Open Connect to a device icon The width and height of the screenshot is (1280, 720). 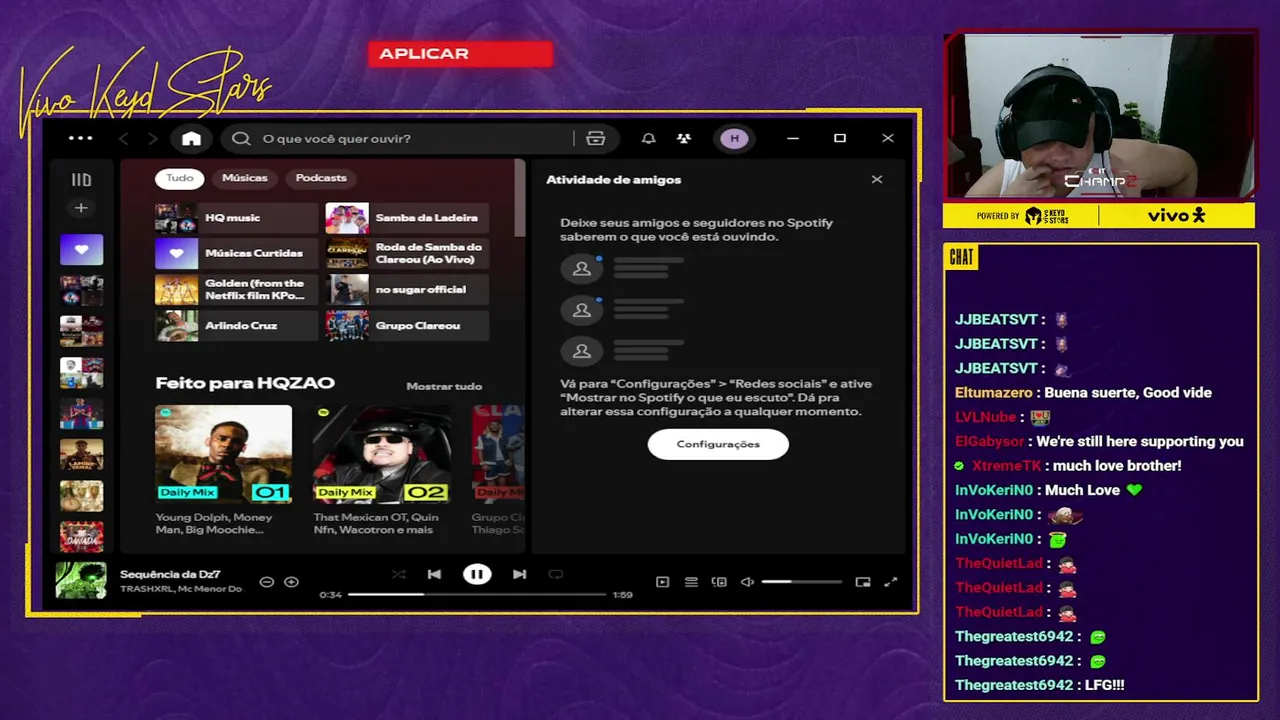click(x=719, y=582)
